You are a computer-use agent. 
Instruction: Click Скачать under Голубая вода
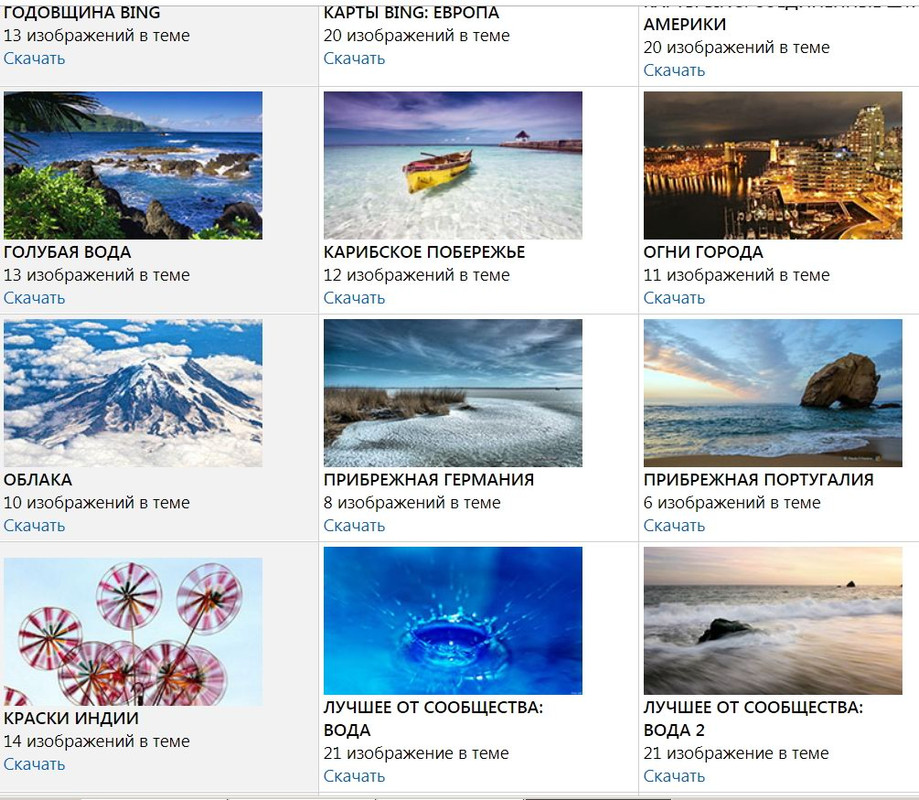(x=34, y=298)
